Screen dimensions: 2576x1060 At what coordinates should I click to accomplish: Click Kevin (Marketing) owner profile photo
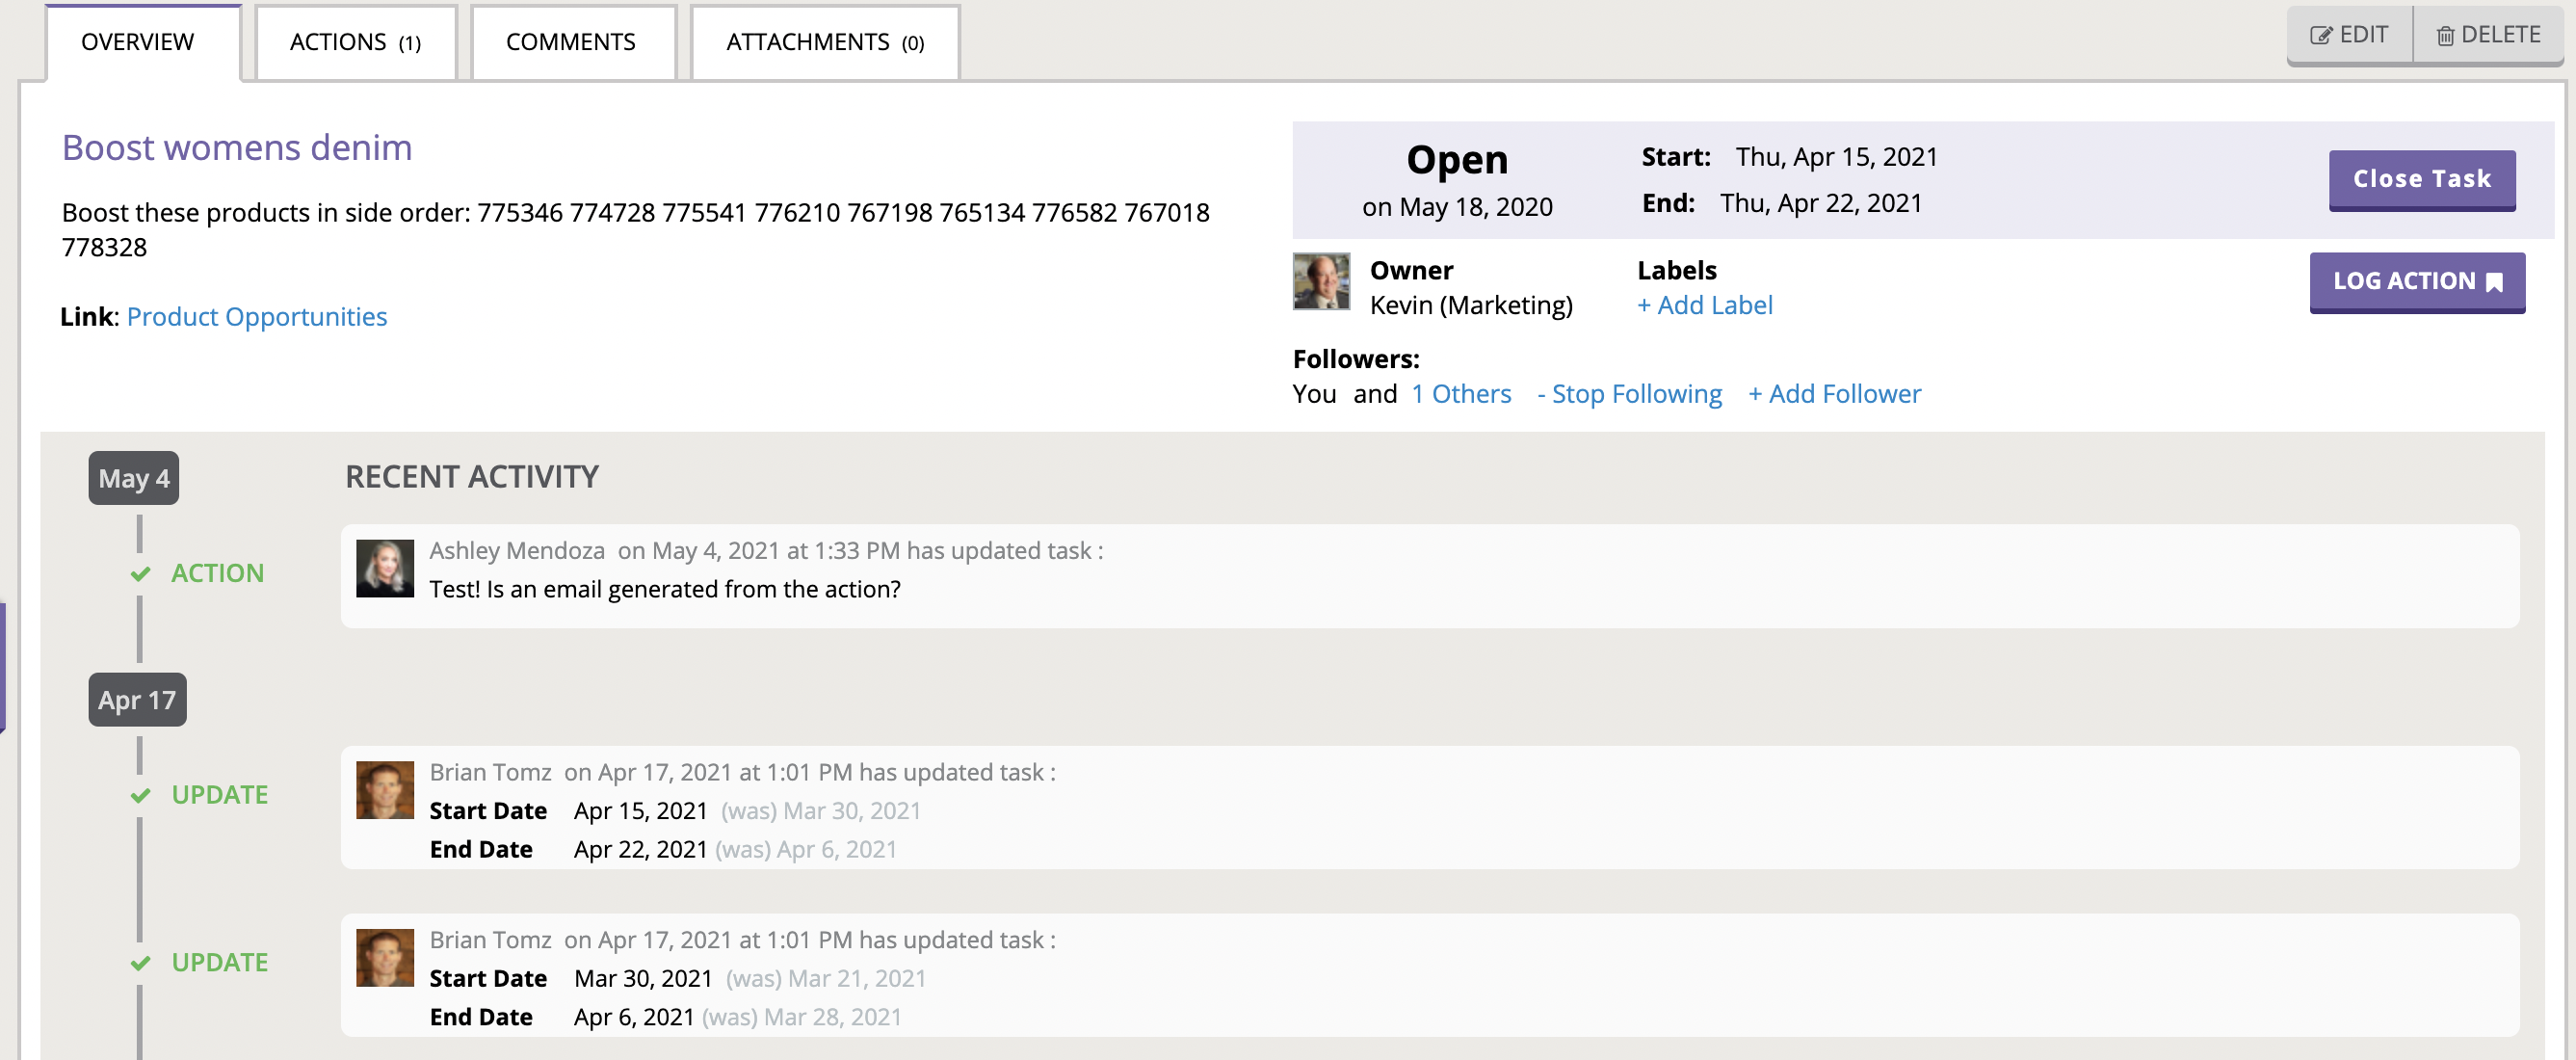(1321, 281)
